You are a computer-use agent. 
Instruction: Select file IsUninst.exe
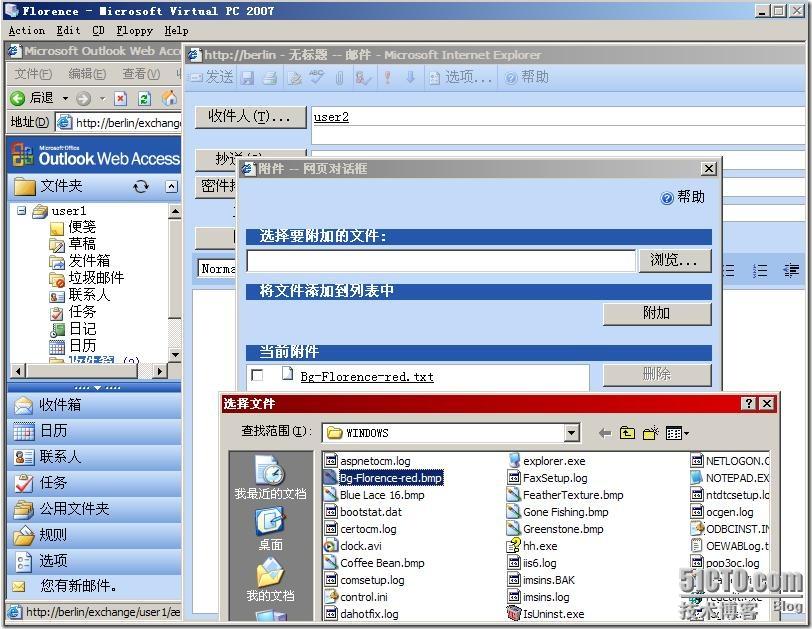coord(546,614)
